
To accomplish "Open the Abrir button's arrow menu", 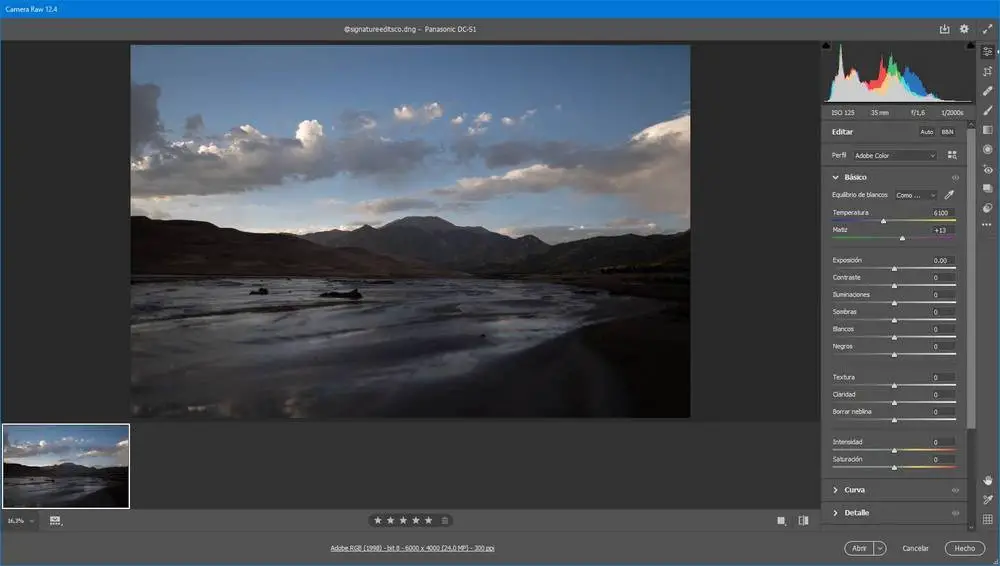I will point(880,548).
